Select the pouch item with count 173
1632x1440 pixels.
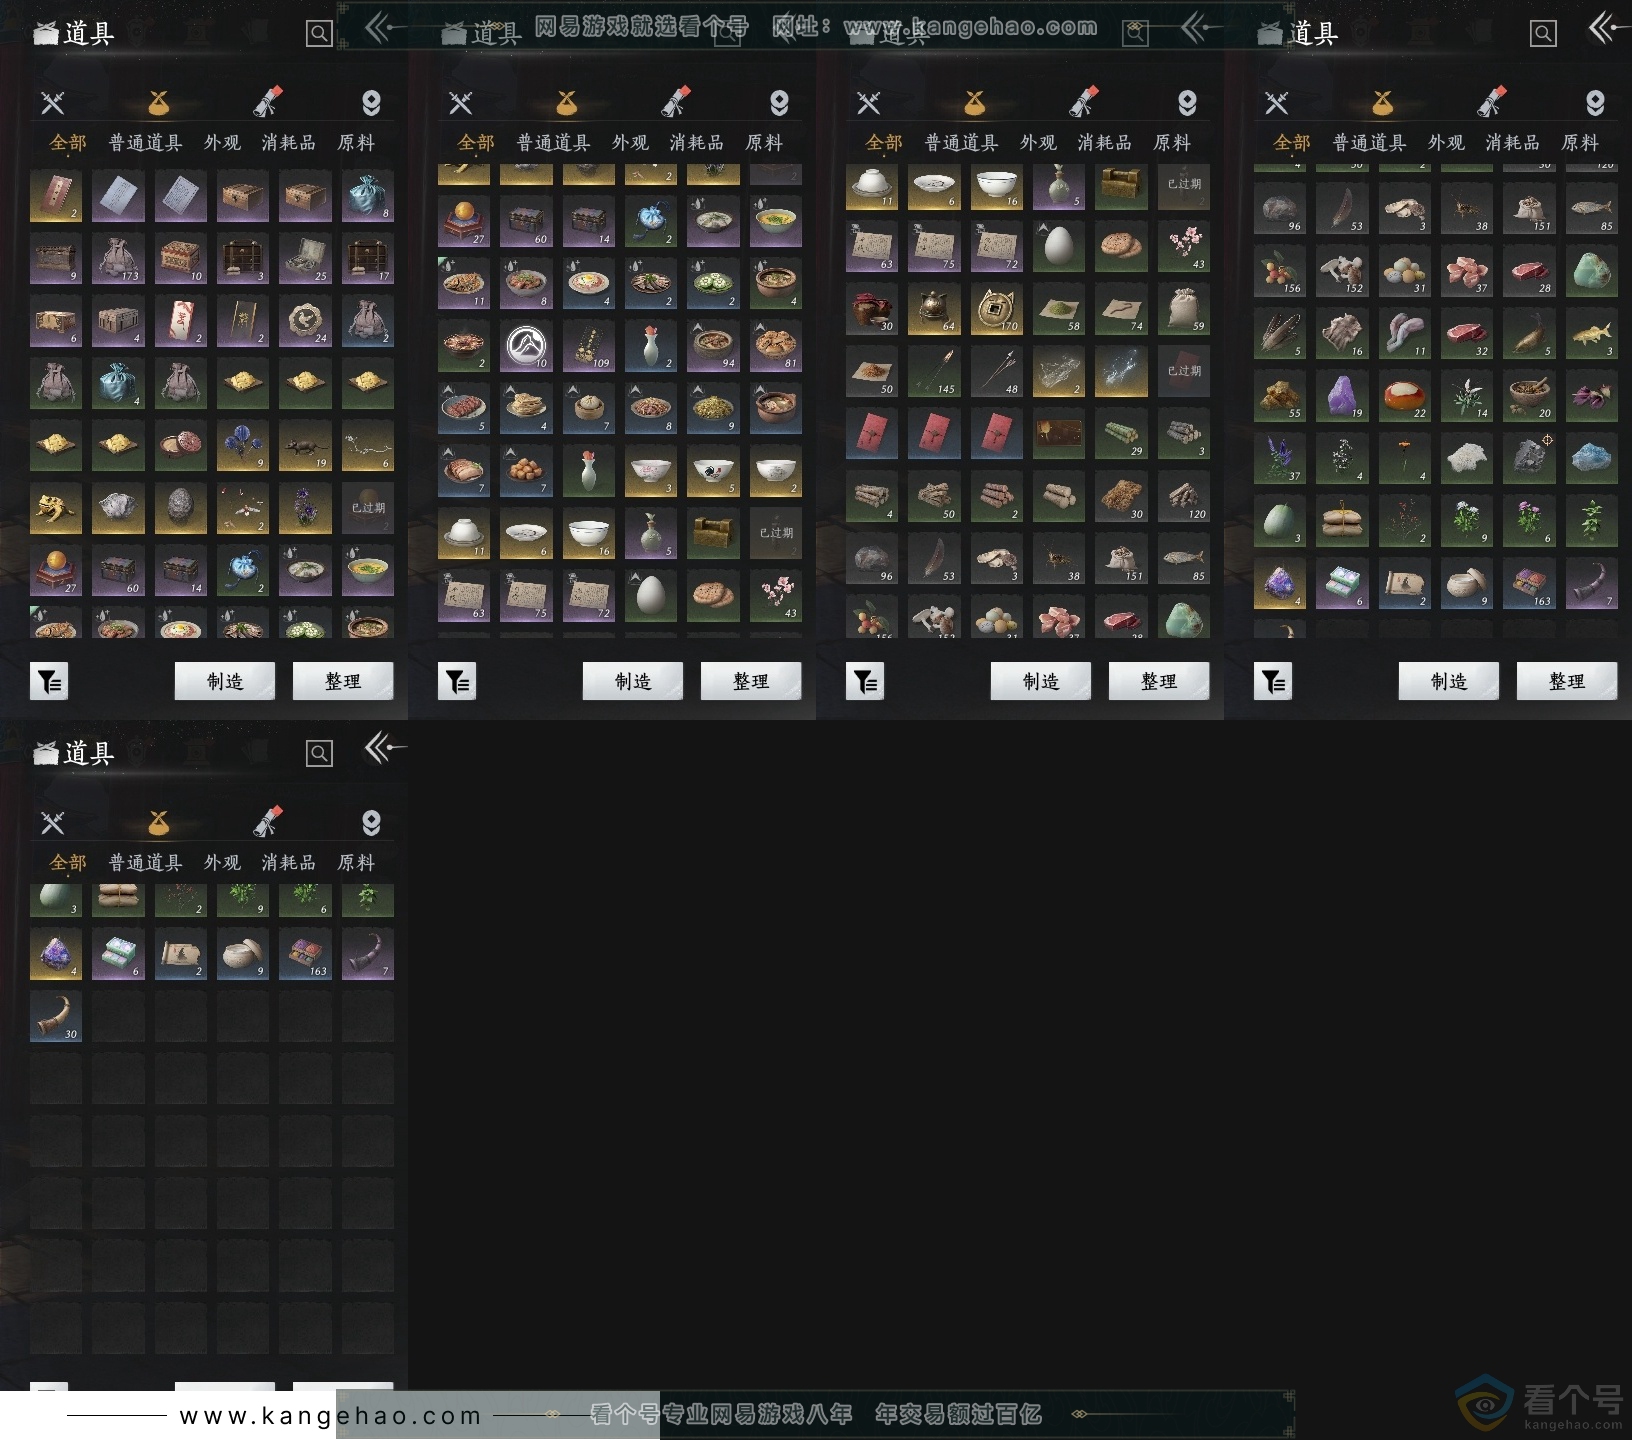[118, 258]
